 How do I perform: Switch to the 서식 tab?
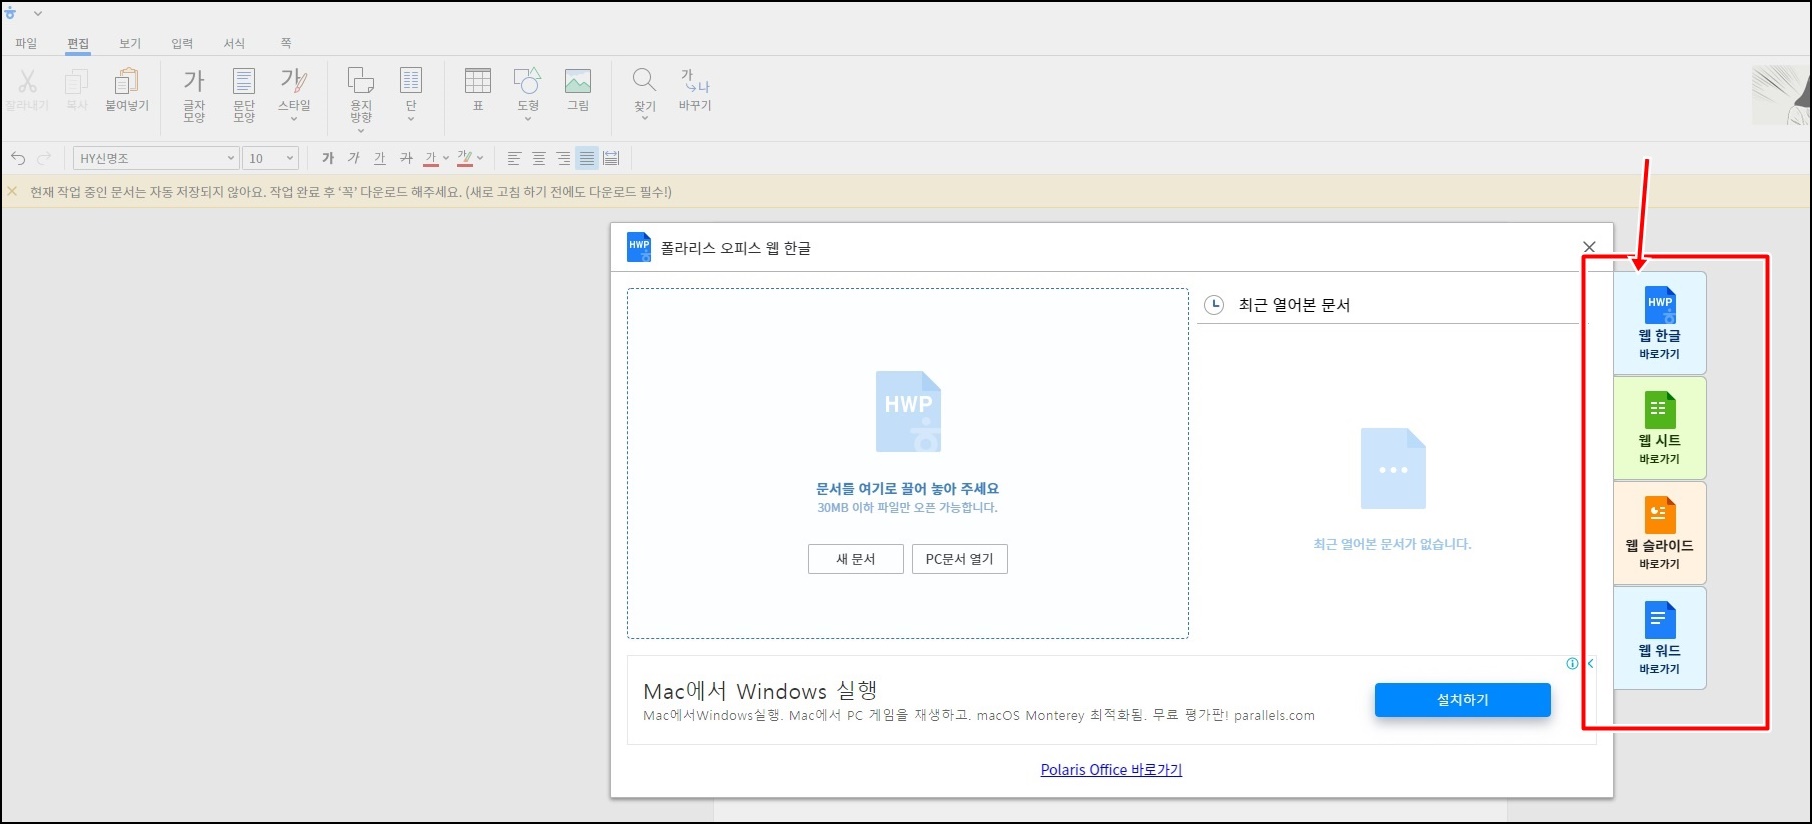pyautogui.click(x=234, y=43)
